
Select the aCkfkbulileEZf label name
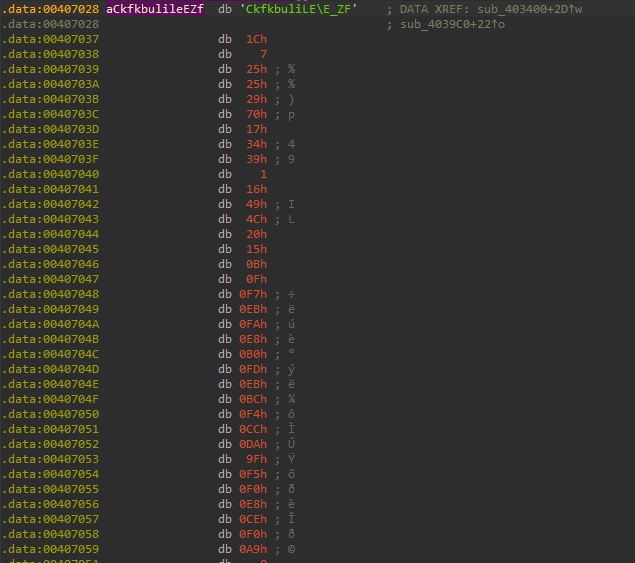pos(155,9)
